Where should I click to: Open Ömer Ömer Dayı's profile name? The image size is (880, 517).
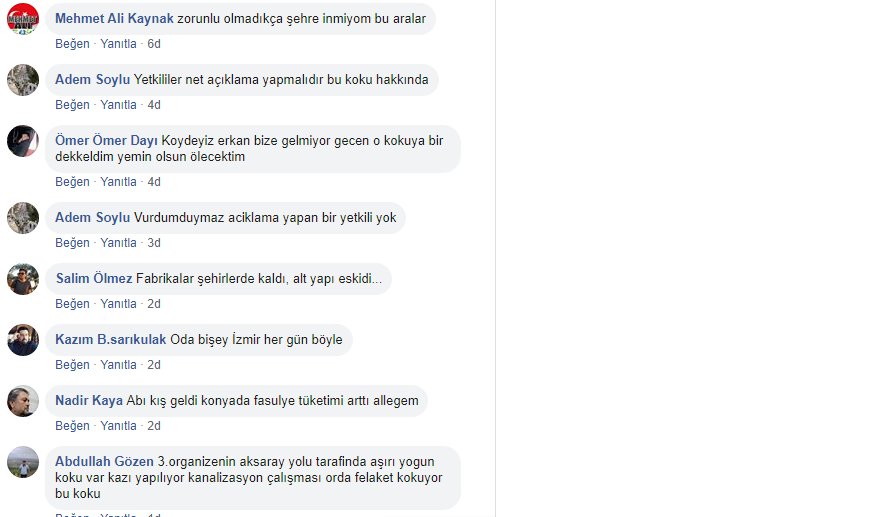(106, 140)
